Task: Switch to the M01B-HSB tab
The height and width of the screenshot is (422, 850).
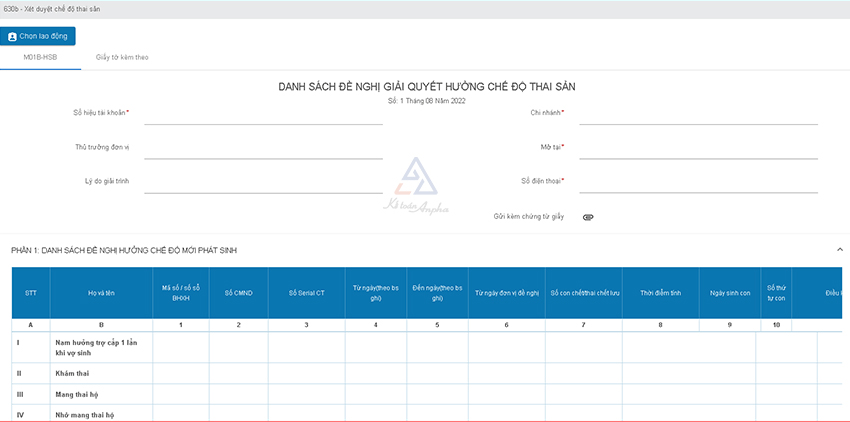Action: (40, 57)
